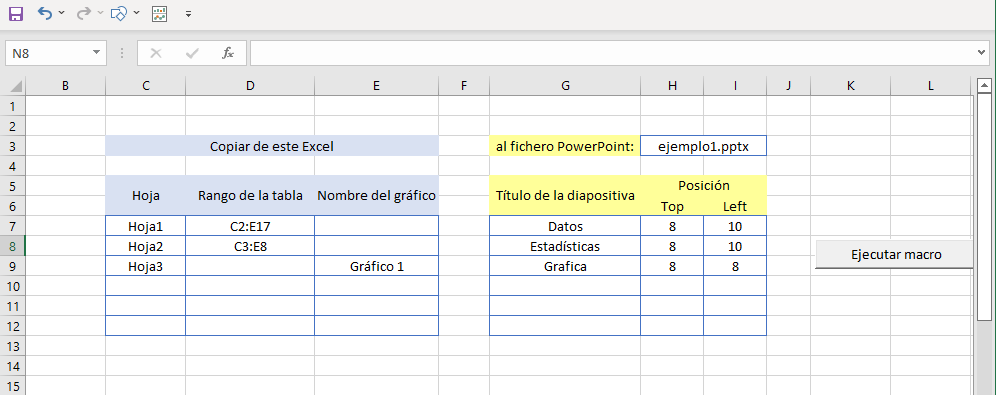The image size is (996, 395).
Task: Select column G header
Action: pyautogui.click(x=565, y=86)
